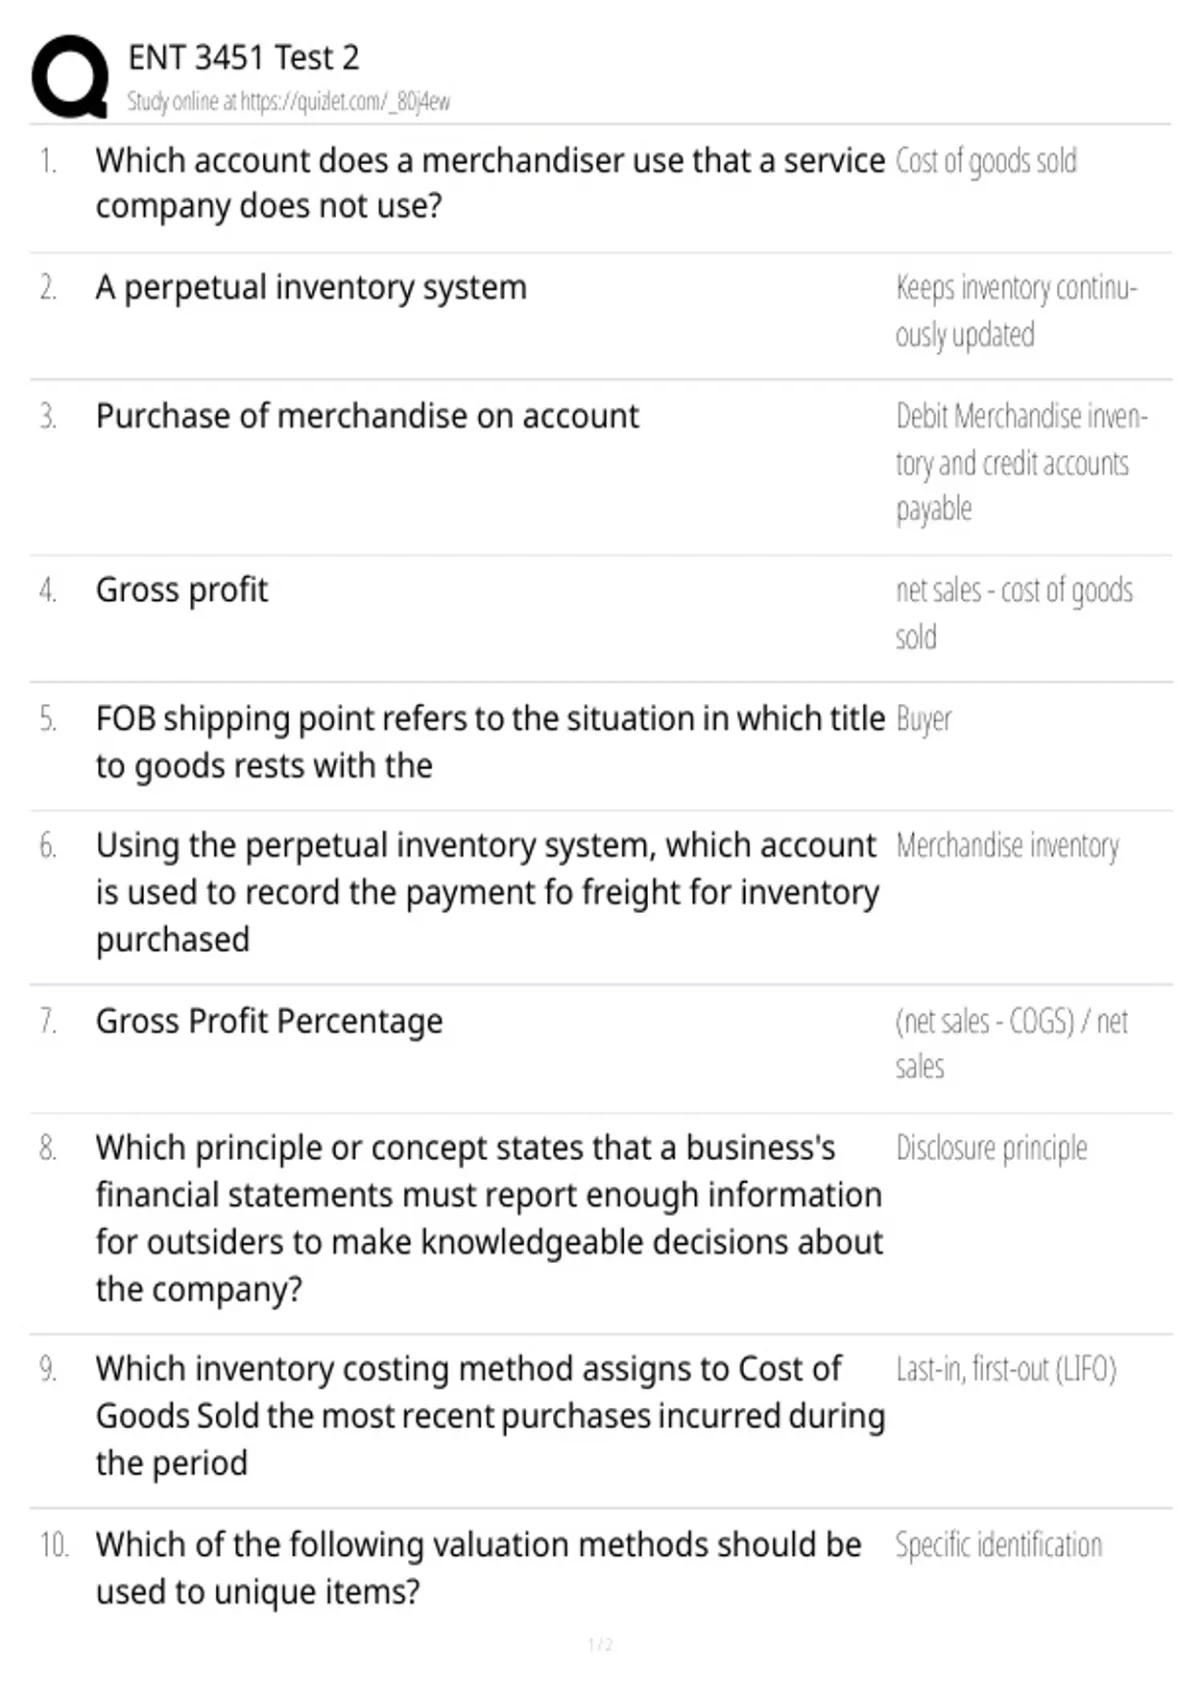Click the Quizlet Q logo icon
The width and height of the screenshot is (1200, 1700).
point(70,77)
